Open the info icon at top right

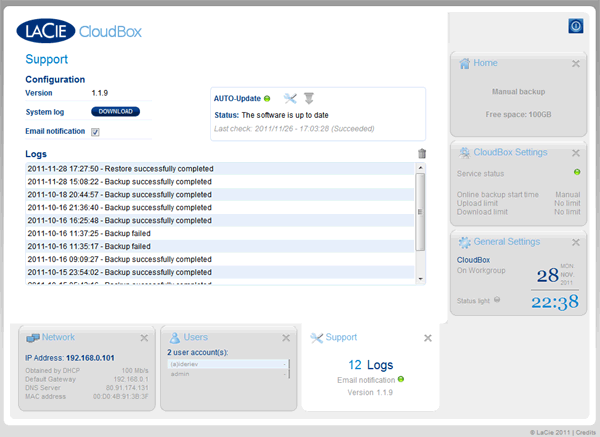(x=576, y=26)
